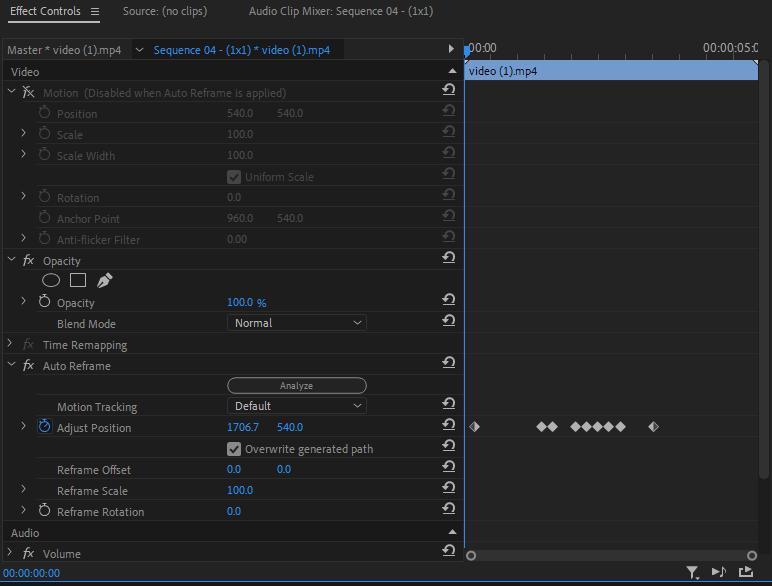The height and width of the screenshot is (586, 772).
Task: Toggle Adjust Position animation stopwatch
Action: (44, 426)
